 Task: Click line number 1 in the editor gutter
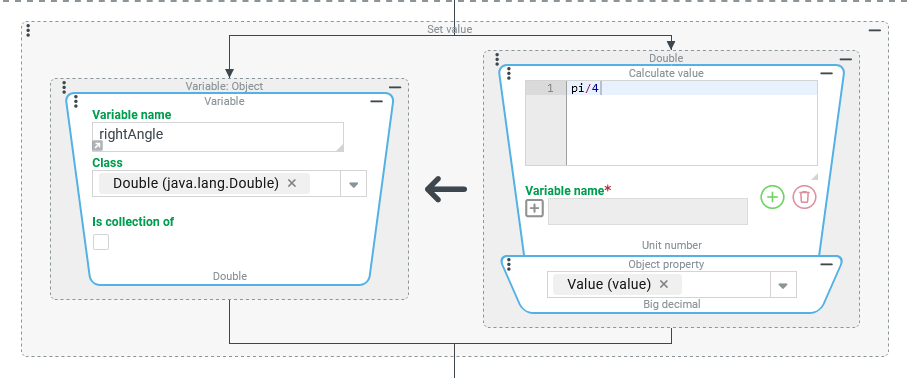550,89
